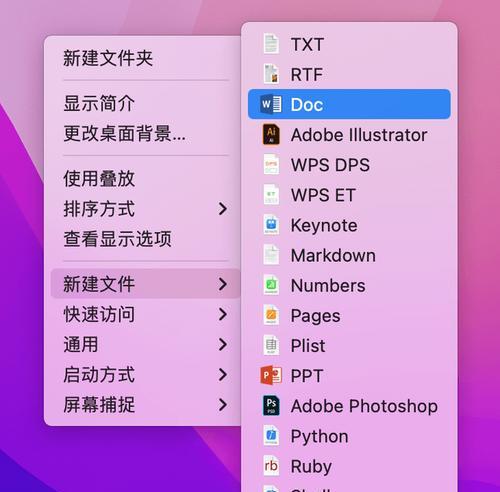Expand the 启动方式 submenu arrow
500x492 pixels.
[x=223, y=375]
